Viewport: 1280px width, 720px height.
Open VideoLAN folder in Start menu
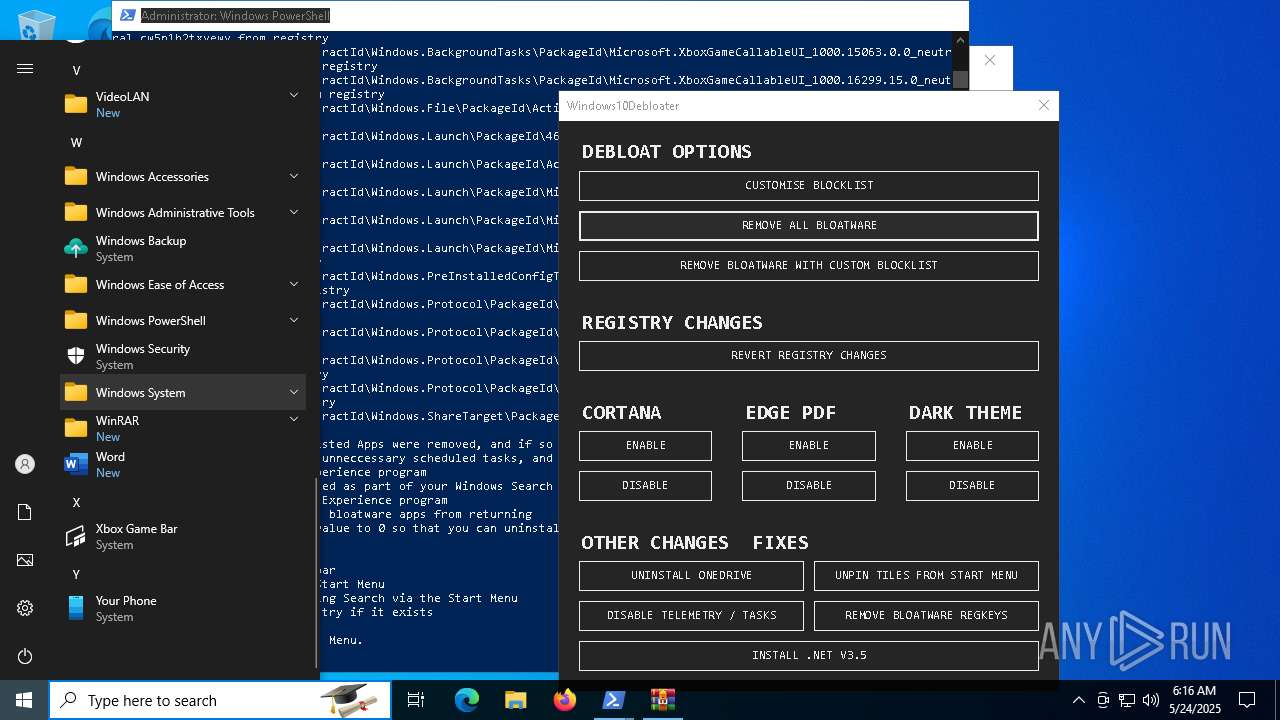tap(182, 104)
